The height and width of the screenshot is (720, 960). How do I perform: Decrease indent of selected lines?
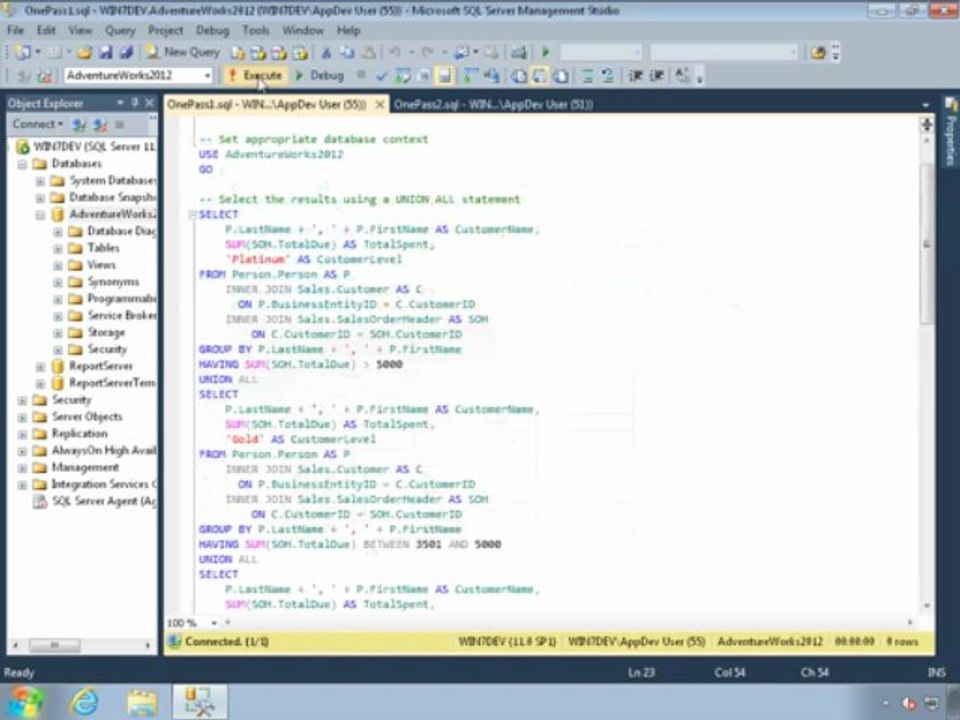[636, 76]
